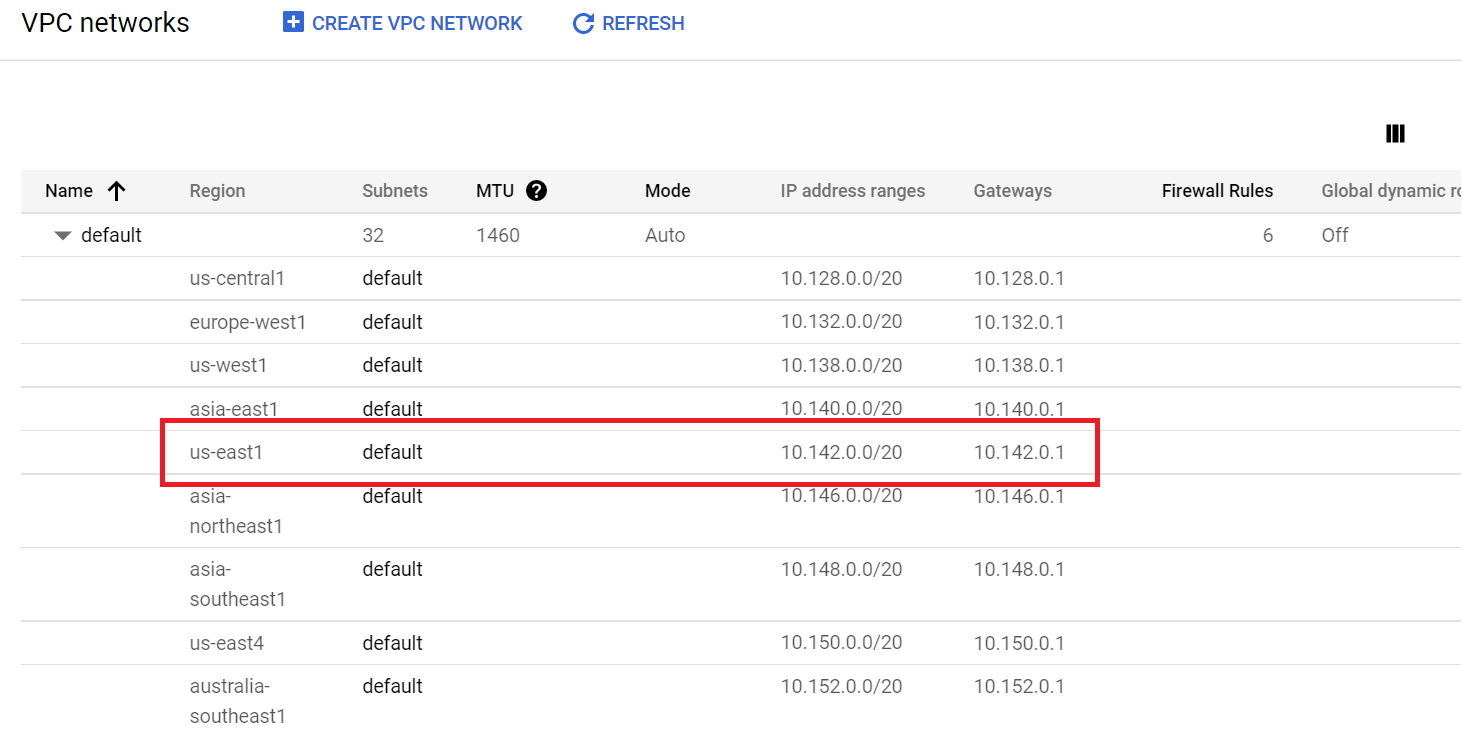1462x735 pixels.
Task: Click the CREATE VPC NETWORK button
Action: (417, 23)
